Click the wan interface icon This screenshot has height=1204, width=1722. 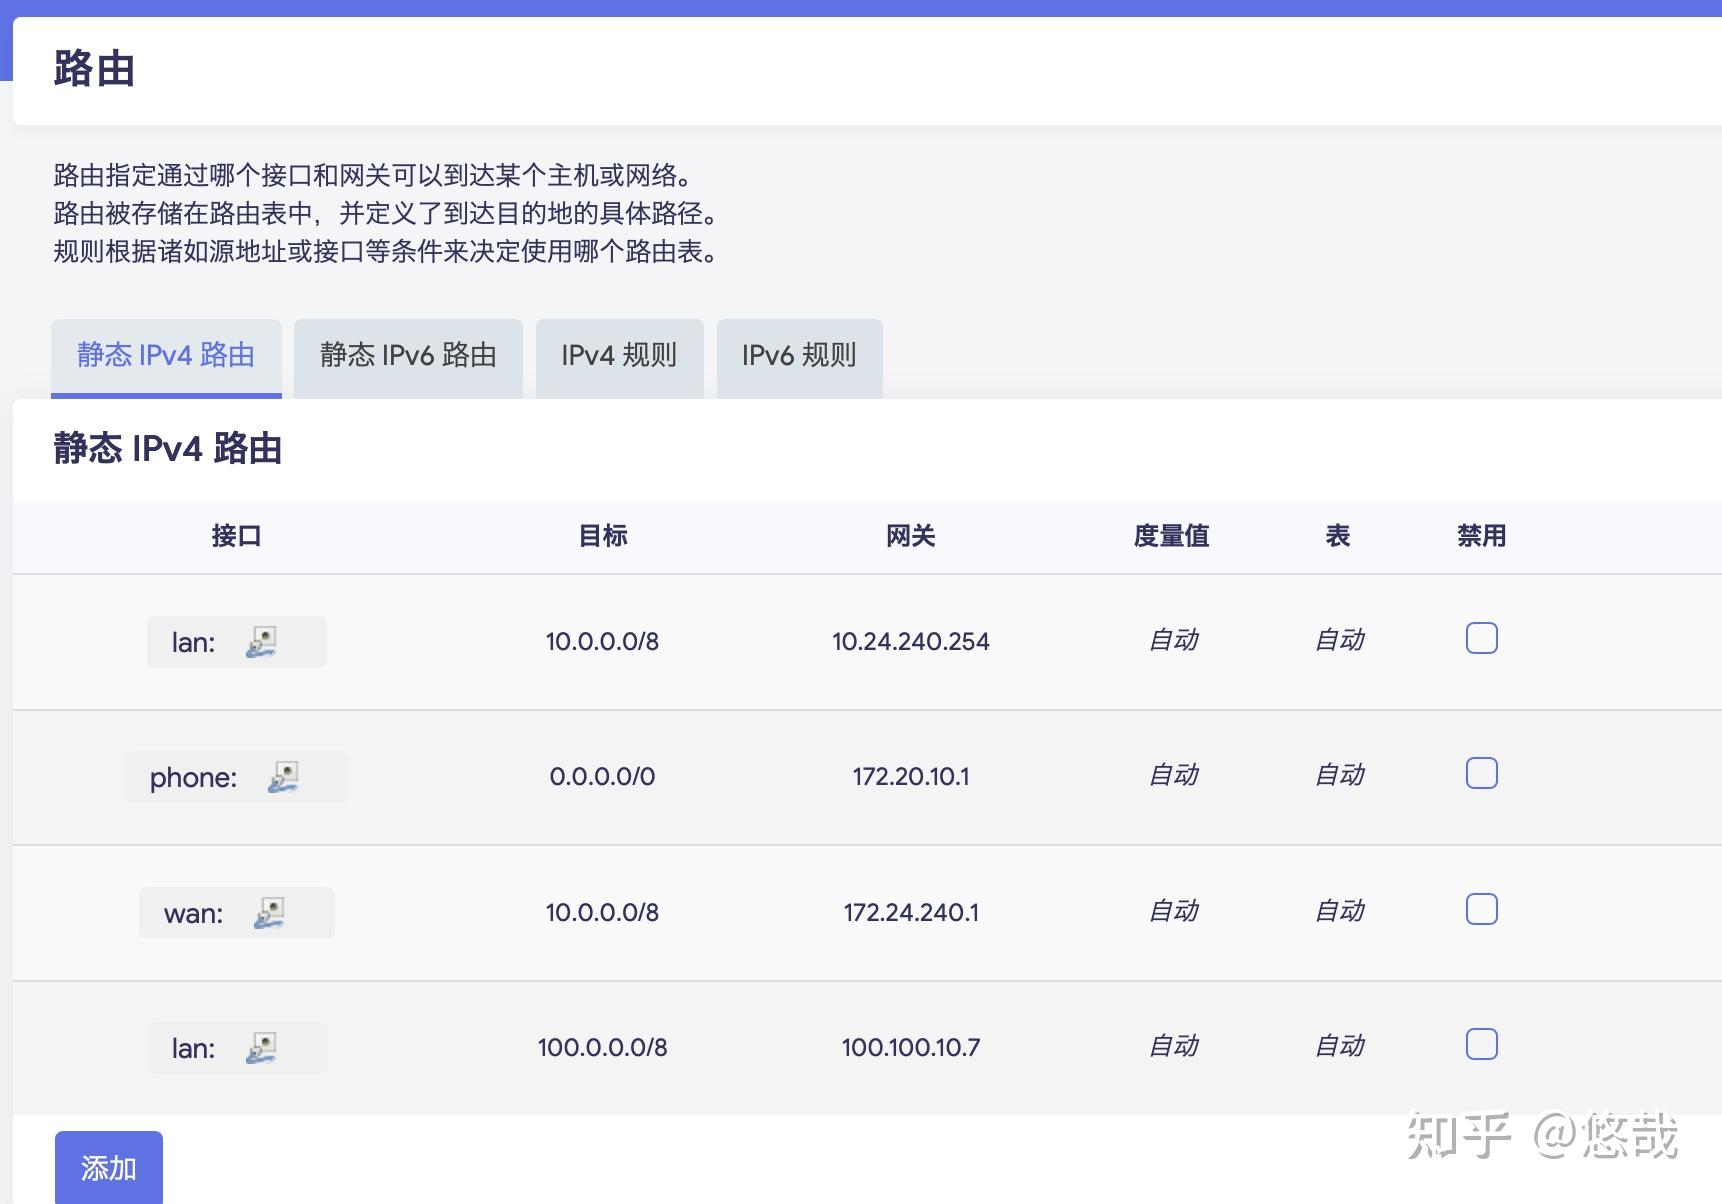[x=272, y=912]
